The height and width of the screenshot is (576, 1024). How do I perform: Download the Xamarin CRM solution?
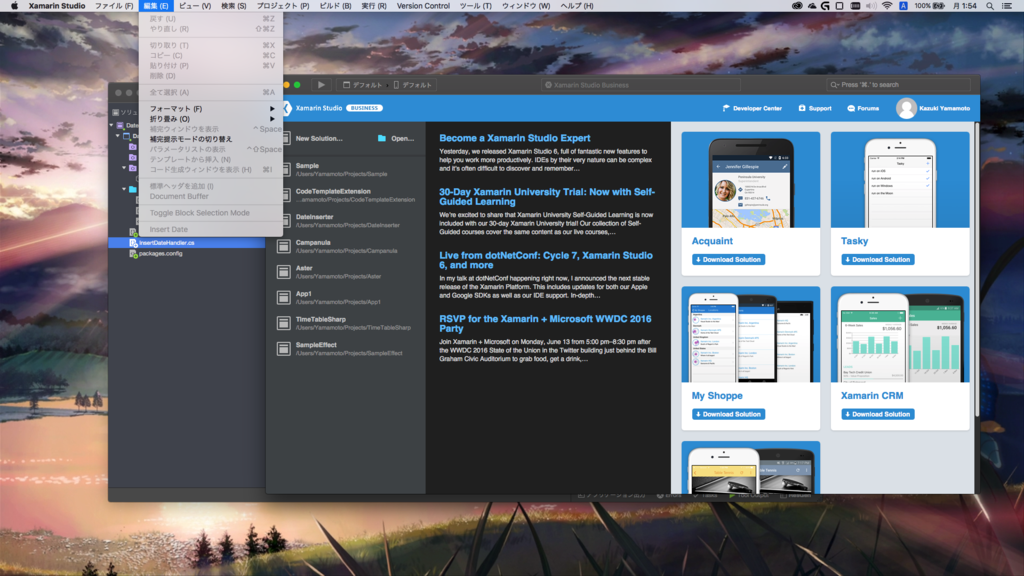878,414
